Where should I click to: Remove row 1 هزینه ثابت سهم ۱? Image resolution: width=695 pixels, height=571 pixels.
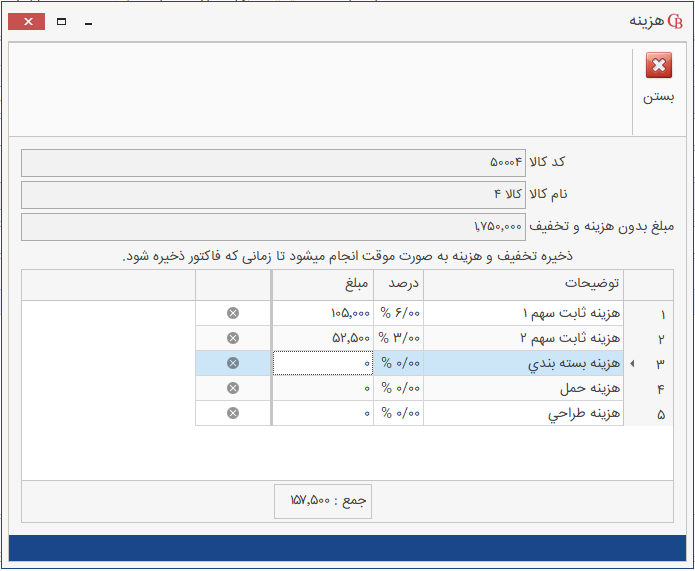(233, 313)
